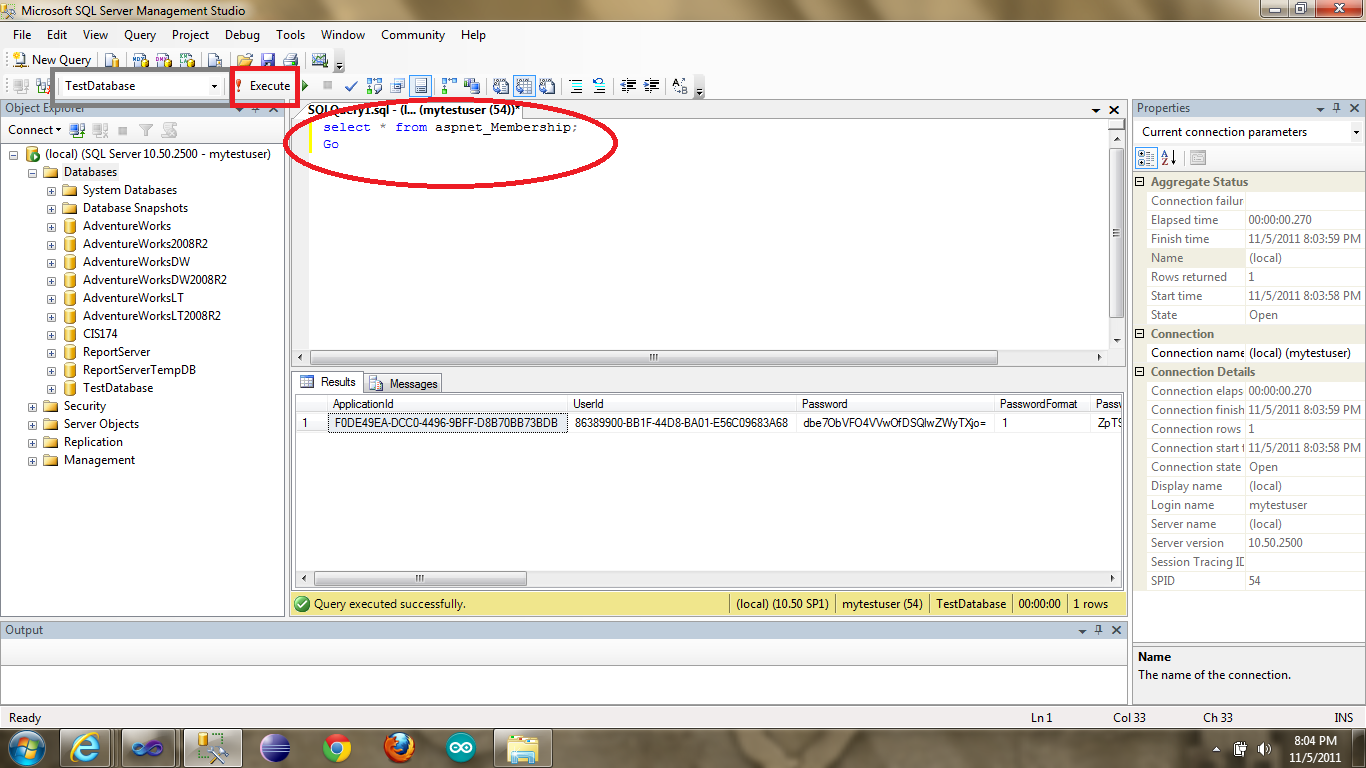Parse the query with the blue checkmark

(x=351, y=86)
